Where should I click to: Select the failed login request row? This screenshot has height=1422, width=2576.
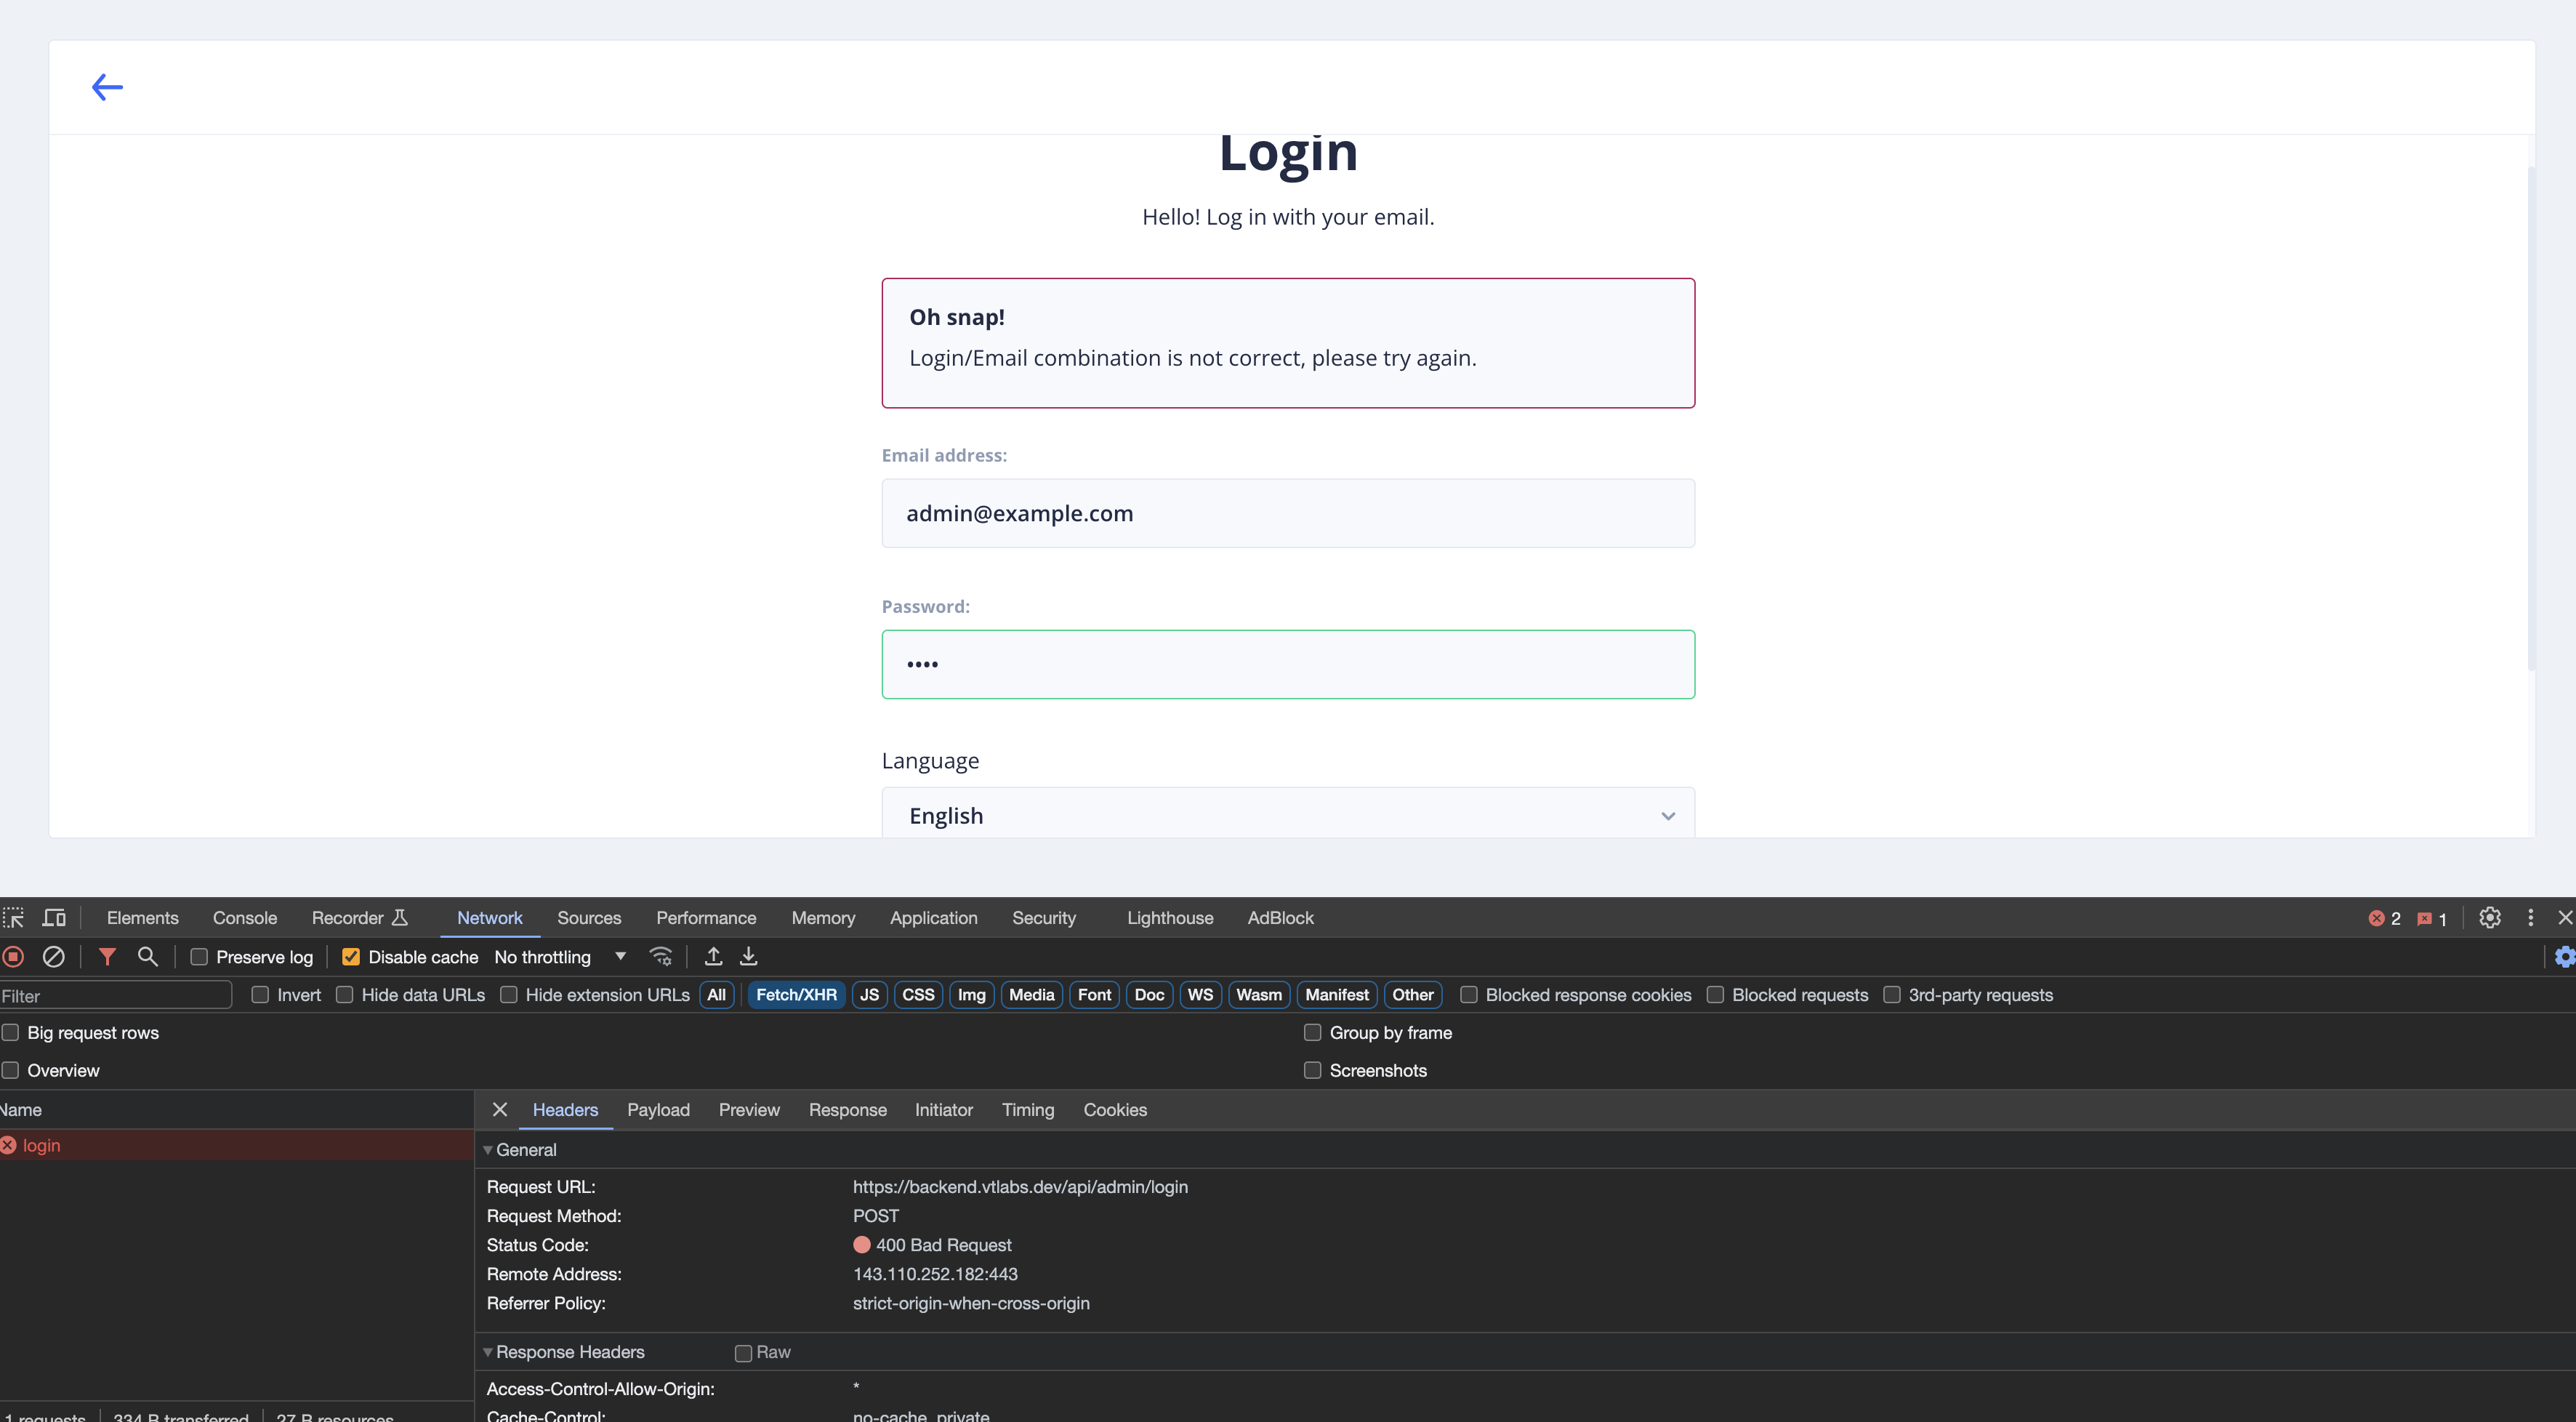(236, 1145)
